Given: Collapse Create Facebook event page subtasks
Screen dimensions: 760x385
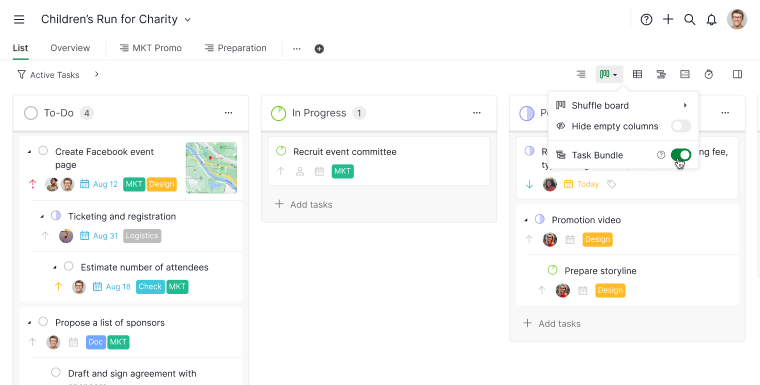Looking at the screenshot, I should tap(29, 152).
